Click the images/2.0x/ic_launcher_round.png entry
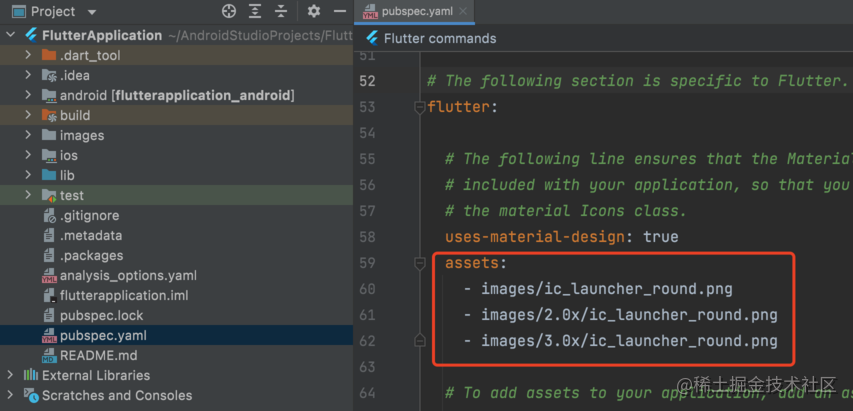The width and height of the screenshot is (853, 411). pos(629,315)
